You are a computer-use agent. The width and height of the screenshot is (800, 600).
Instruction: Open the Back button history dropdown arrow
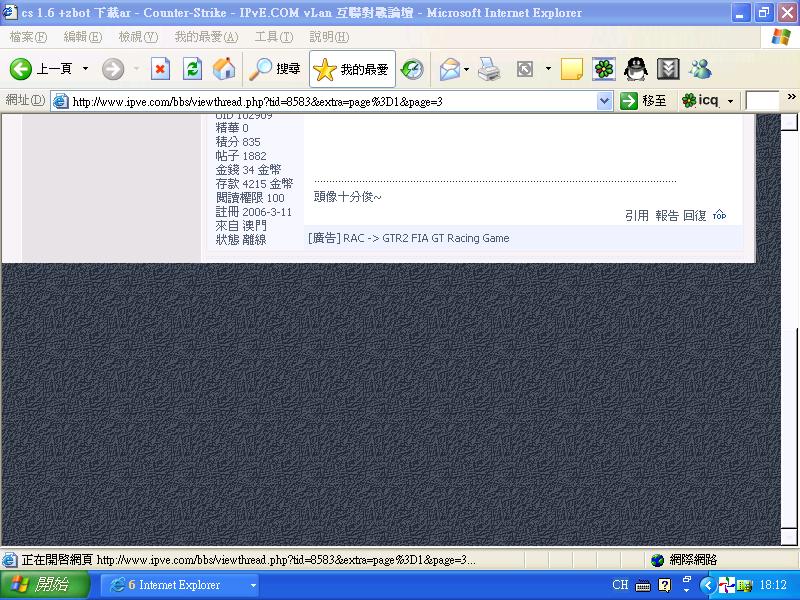pos(85,68)
